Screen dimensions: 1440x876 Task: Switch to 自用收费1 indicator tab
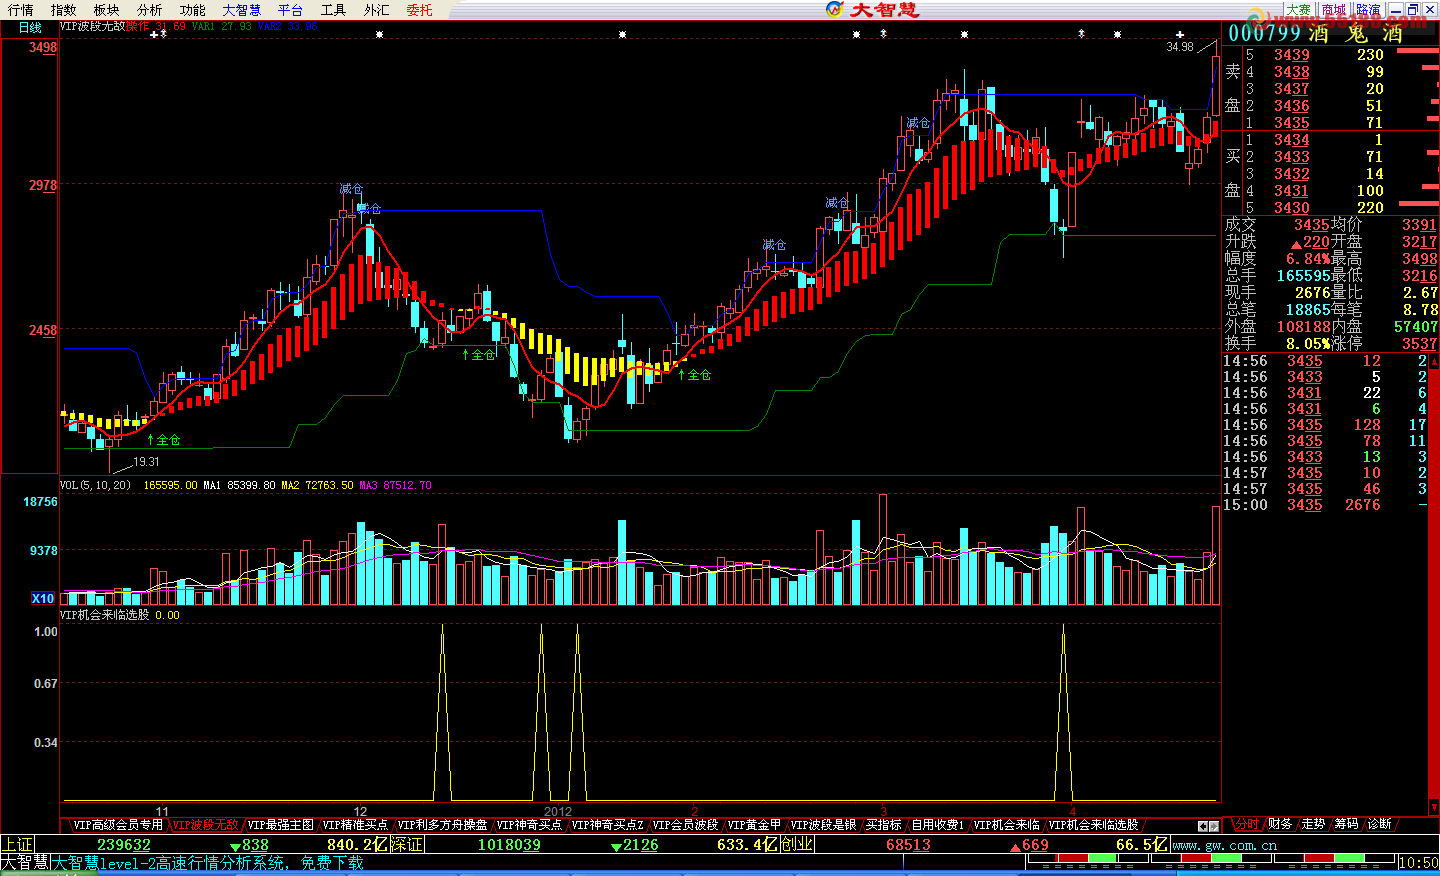point(937,825)
